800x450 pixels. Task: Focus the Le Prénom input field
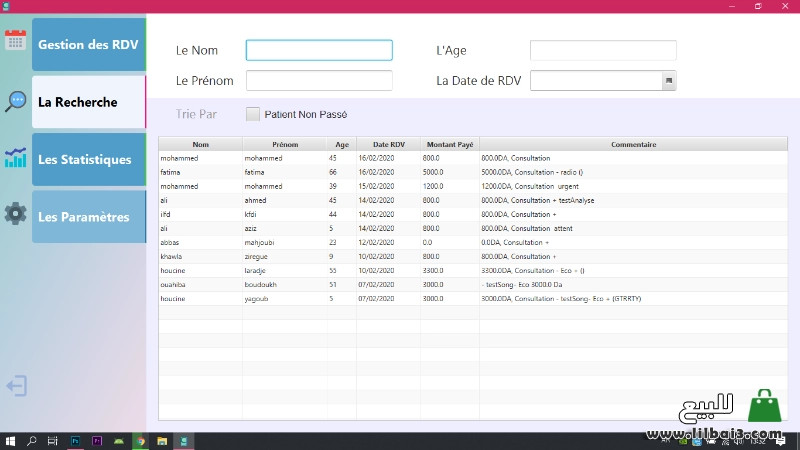point(319,81)
